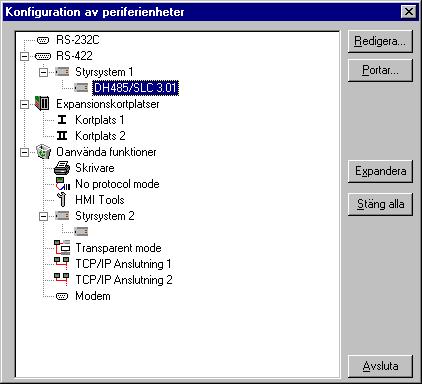Click the Transparent mode network icon
The height and width of the screenshot is (384, 422).
tap(62, 247)
